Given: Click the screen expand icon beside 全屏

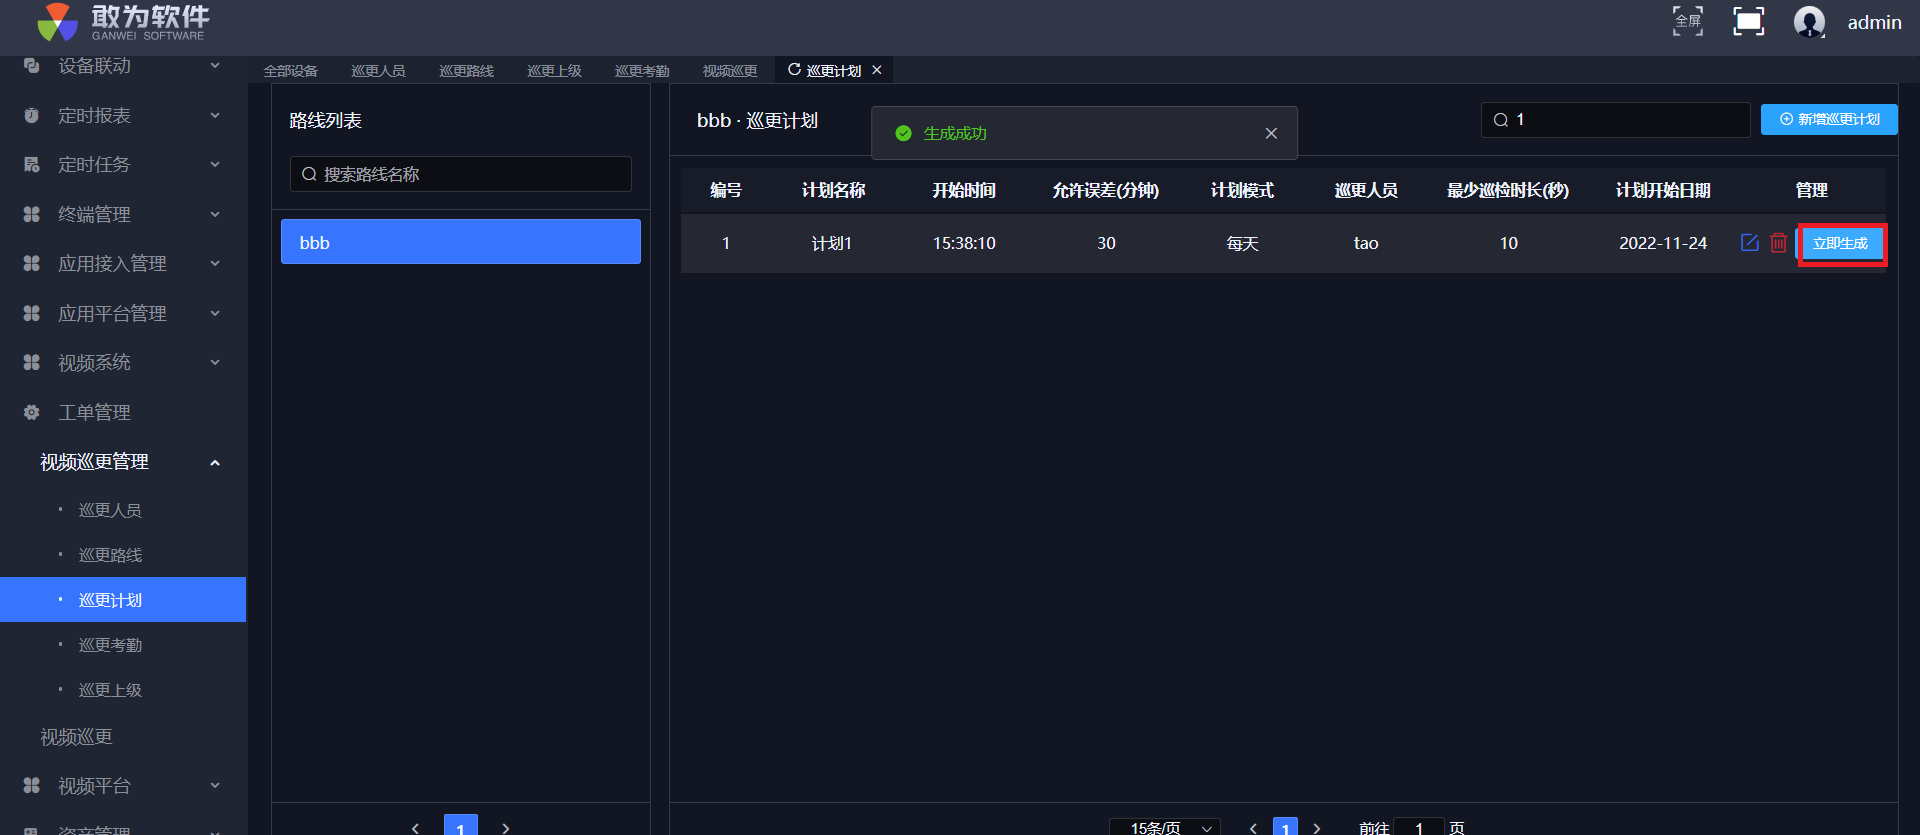Looking at the screenshot, I should click(x=1748, y=21).
